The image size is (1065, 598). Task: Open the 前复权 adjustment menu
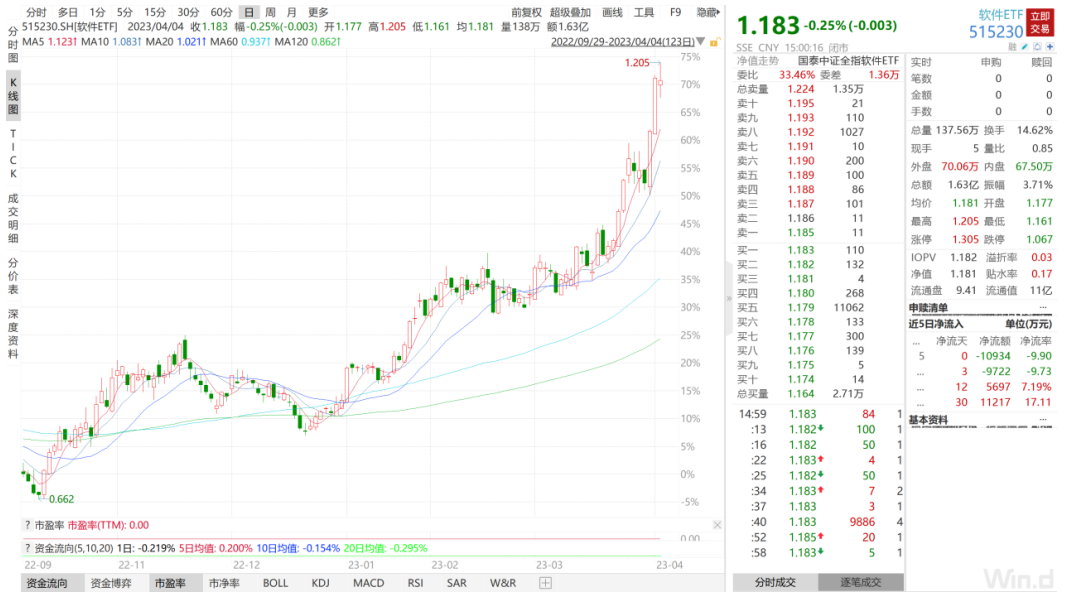[526, 12]
